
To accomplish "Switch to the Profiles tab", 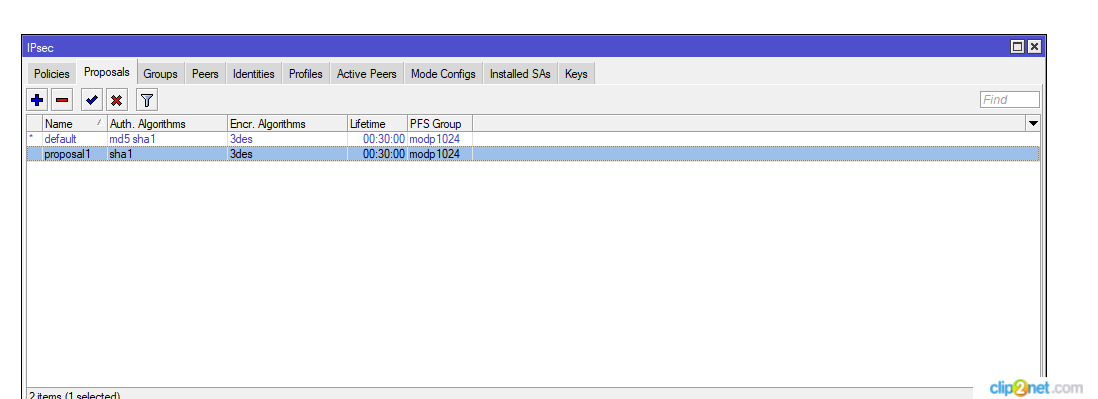I will [306, 74].
